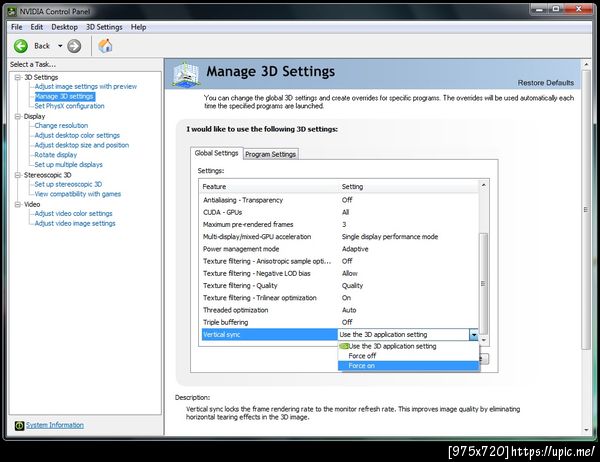600x462 pixels.
Task: Collapse the Stereoscopic 3D tree node
Action: [18, 175]
